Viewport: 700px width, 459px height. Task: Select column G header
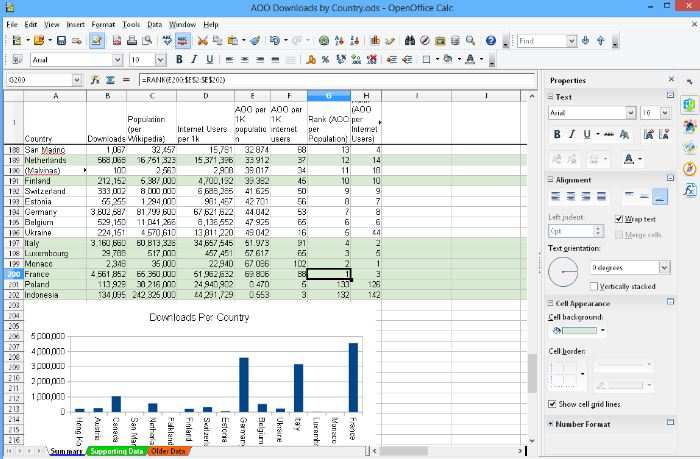[x=329, y=96]
